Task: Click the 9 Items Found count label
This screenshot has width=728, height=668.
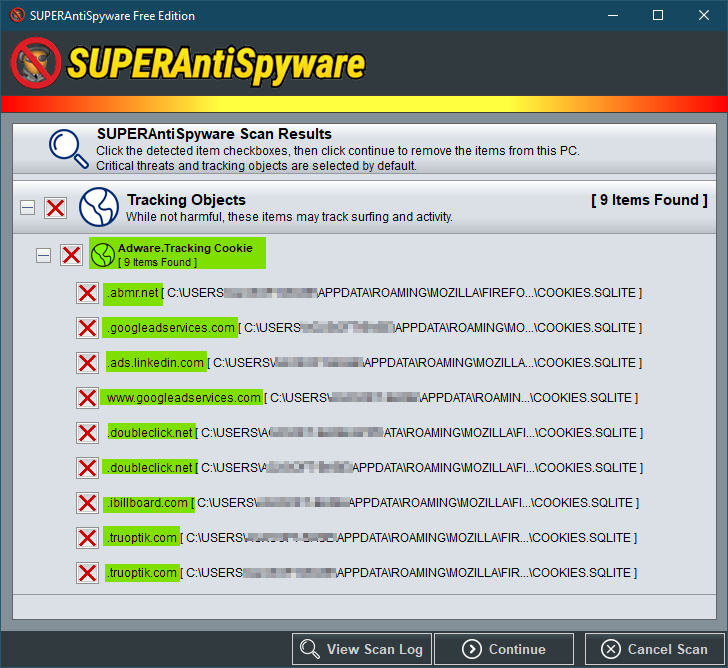Action: (649, 200)
